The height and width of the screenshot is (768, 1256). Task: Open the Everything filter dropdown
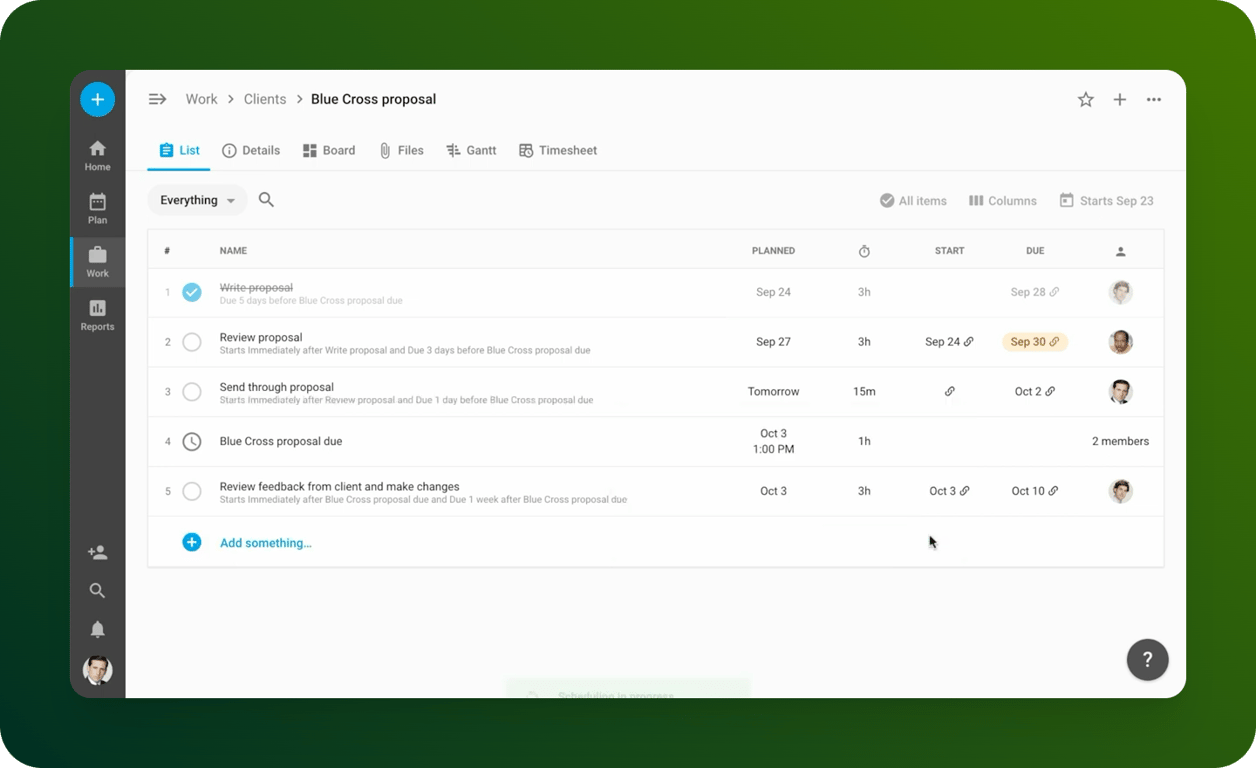coord(197,200)
